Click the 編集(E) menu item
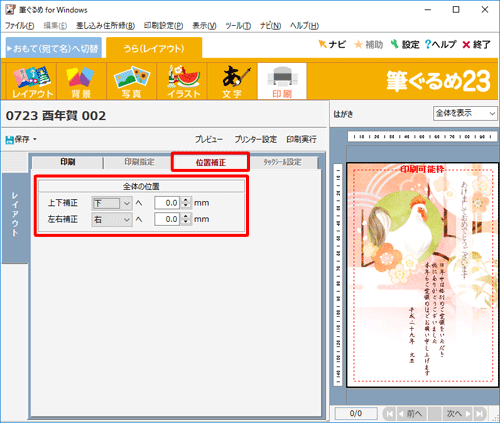Screen dimensions: 500x423 pos(55,26)
